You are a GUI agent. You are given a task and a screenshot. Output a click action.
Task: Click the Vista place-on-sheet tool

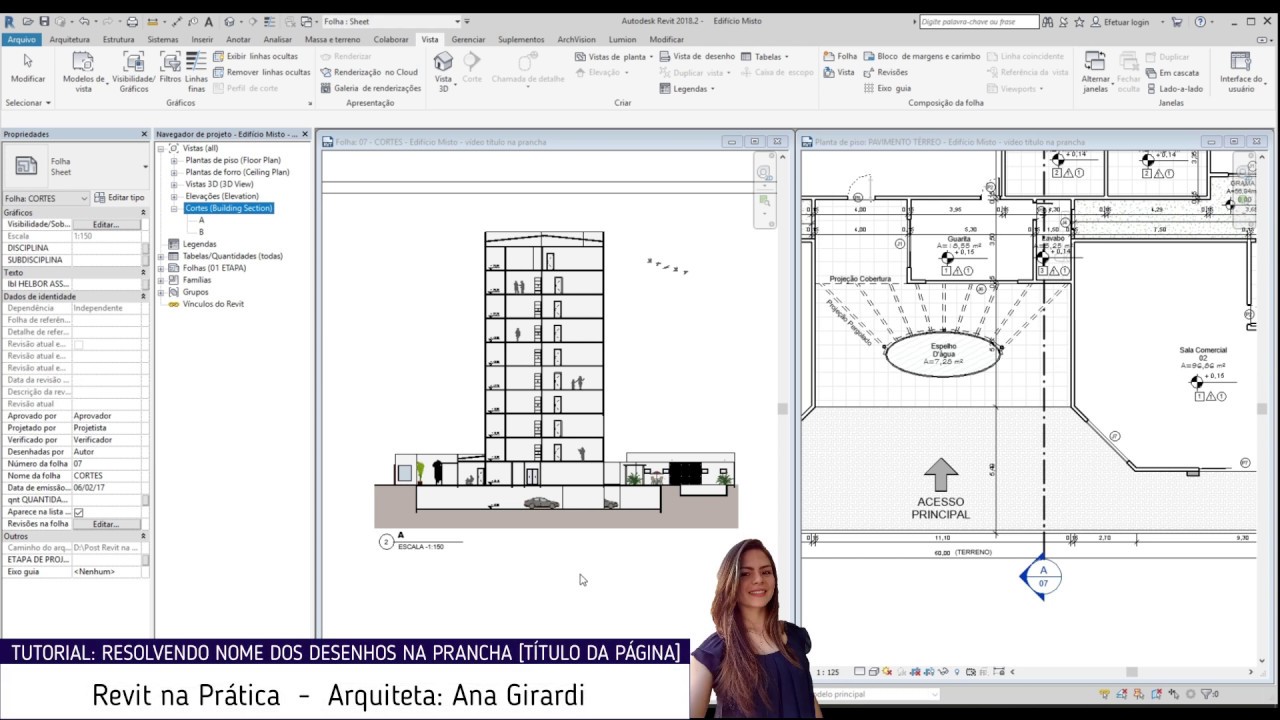(839, 72)
